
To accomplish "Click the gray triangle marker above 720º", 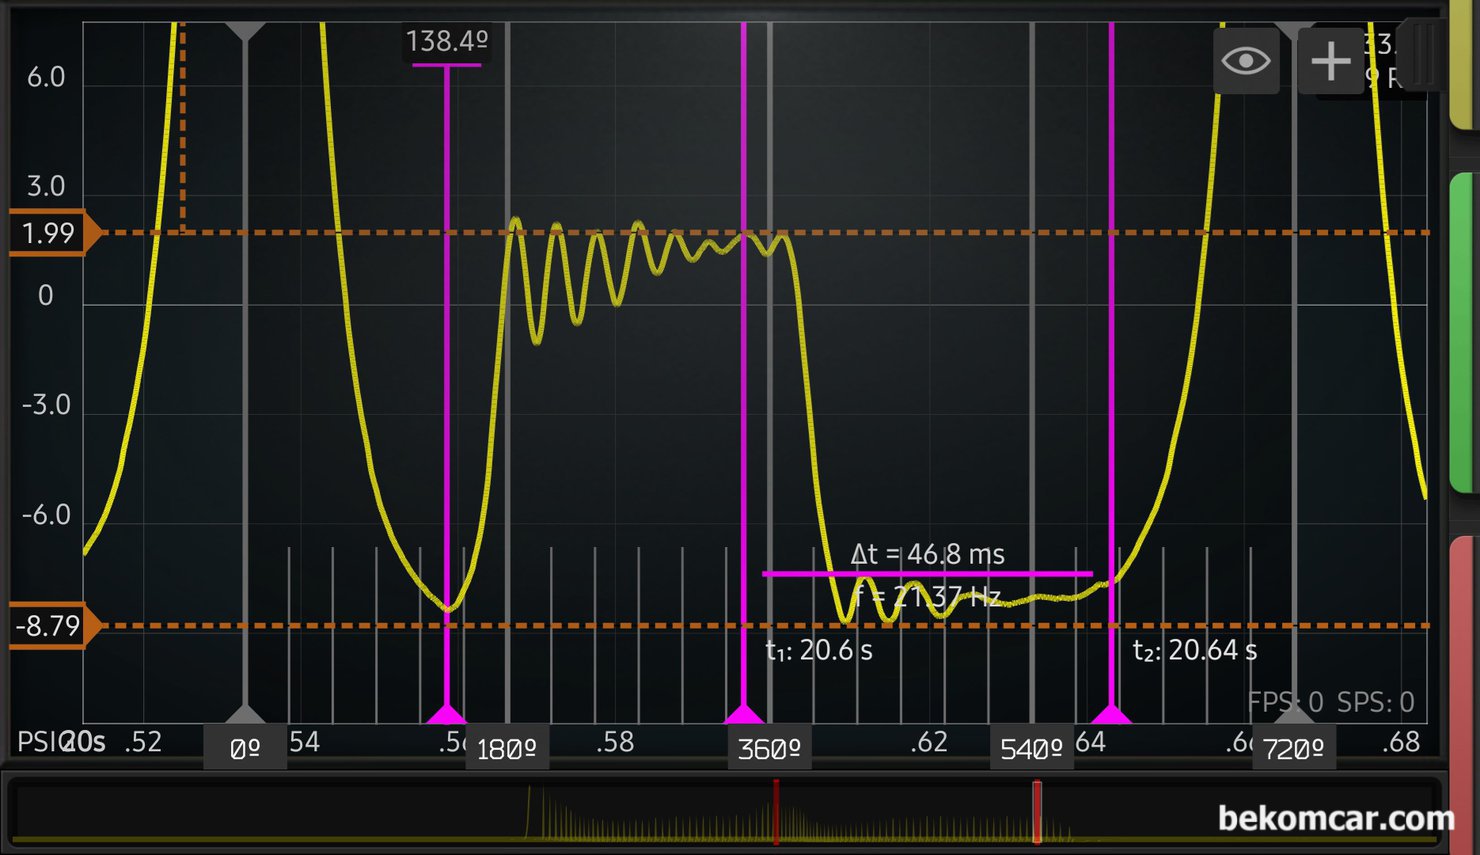I will (1293, 713).
